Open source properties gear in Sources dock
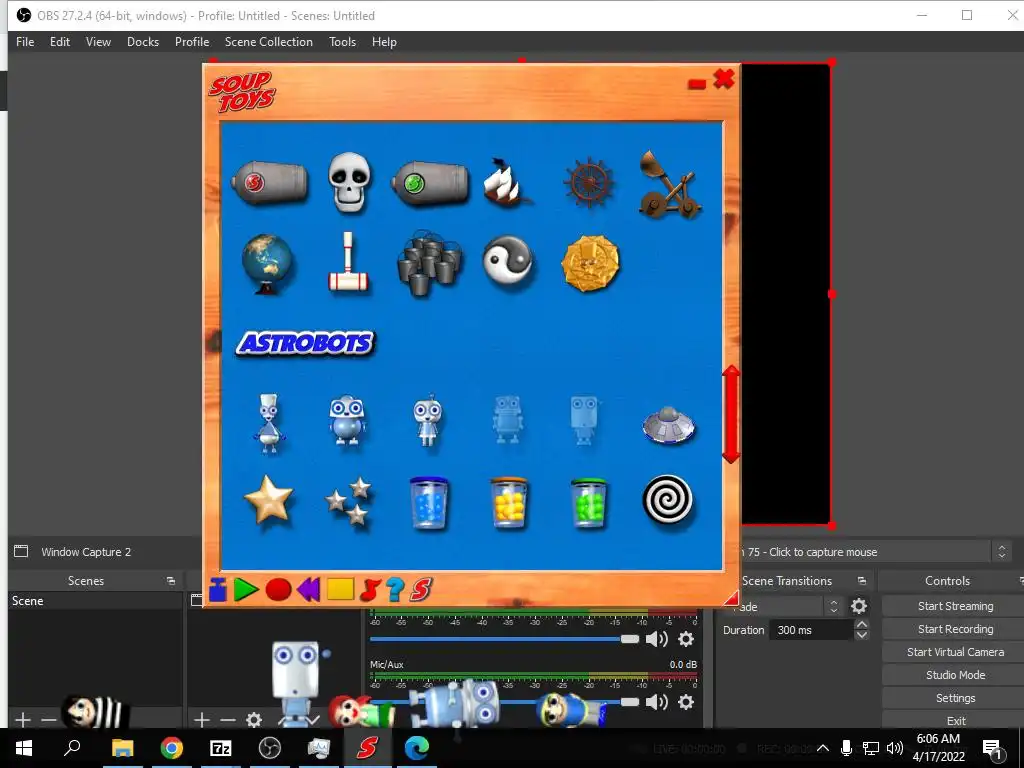Screen dimensions: 1024x768 coord(254,720)
